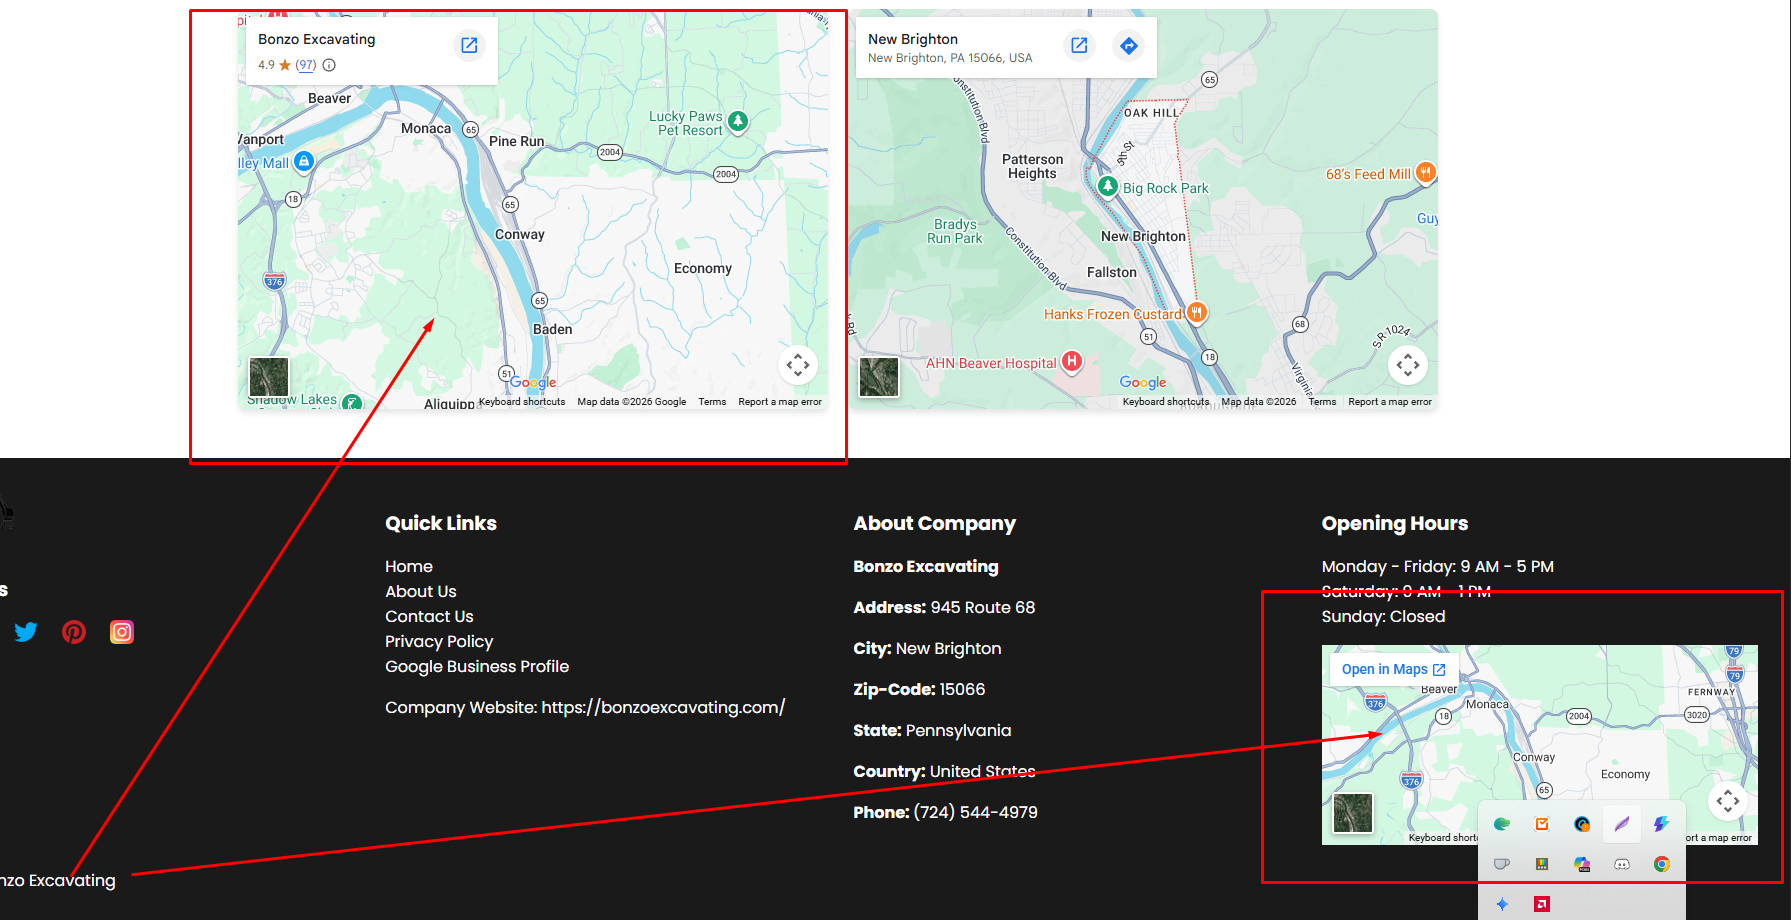Open the blue ring tray icon with warning badge
The width and height of the screenshot is (1791, 920).
[x=1582, y=824]
